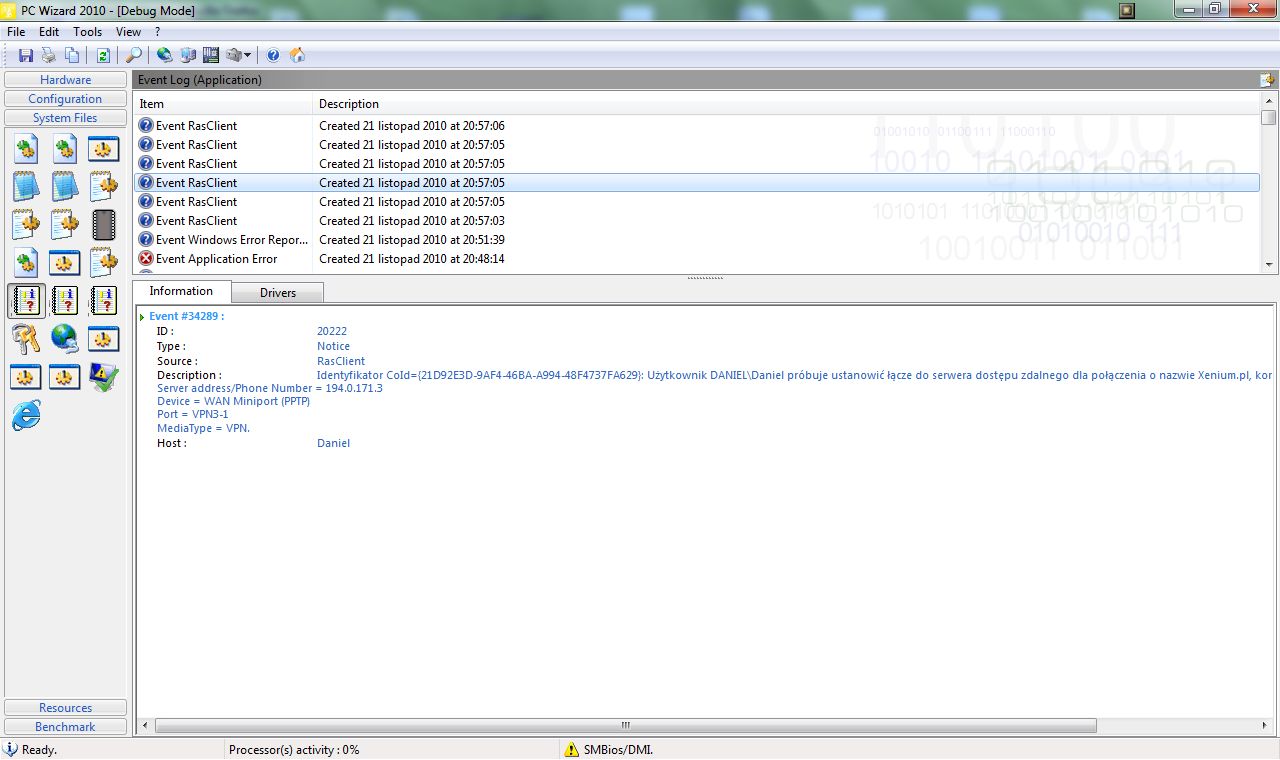Open the Hardware category
This screenshot has width=1280, height=760.
[x=66, y=80]
